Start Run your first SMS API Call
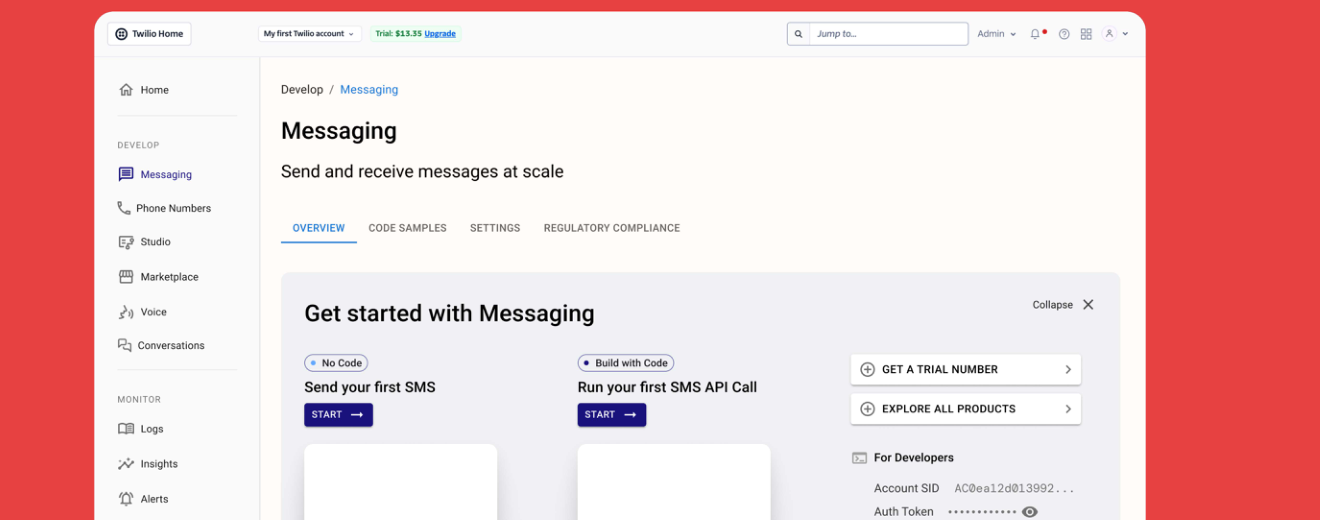The width and height of the screenshot is (1320, 520). pyautogui.click(x=611, y=415)
